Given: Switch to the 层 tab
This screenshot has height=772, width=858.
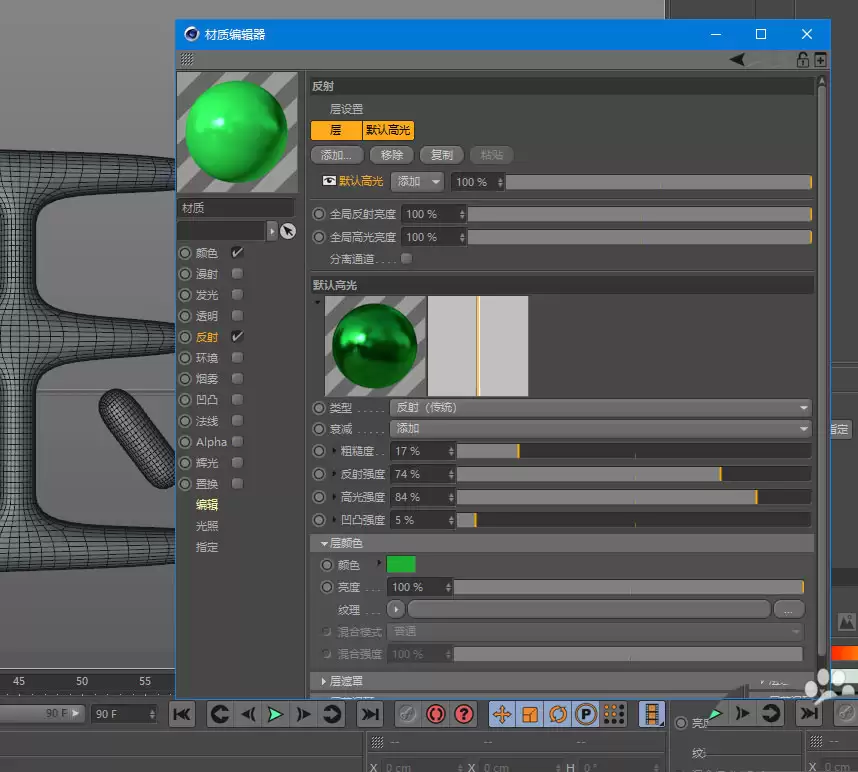Looking at the screenshot, I should 335,130.
